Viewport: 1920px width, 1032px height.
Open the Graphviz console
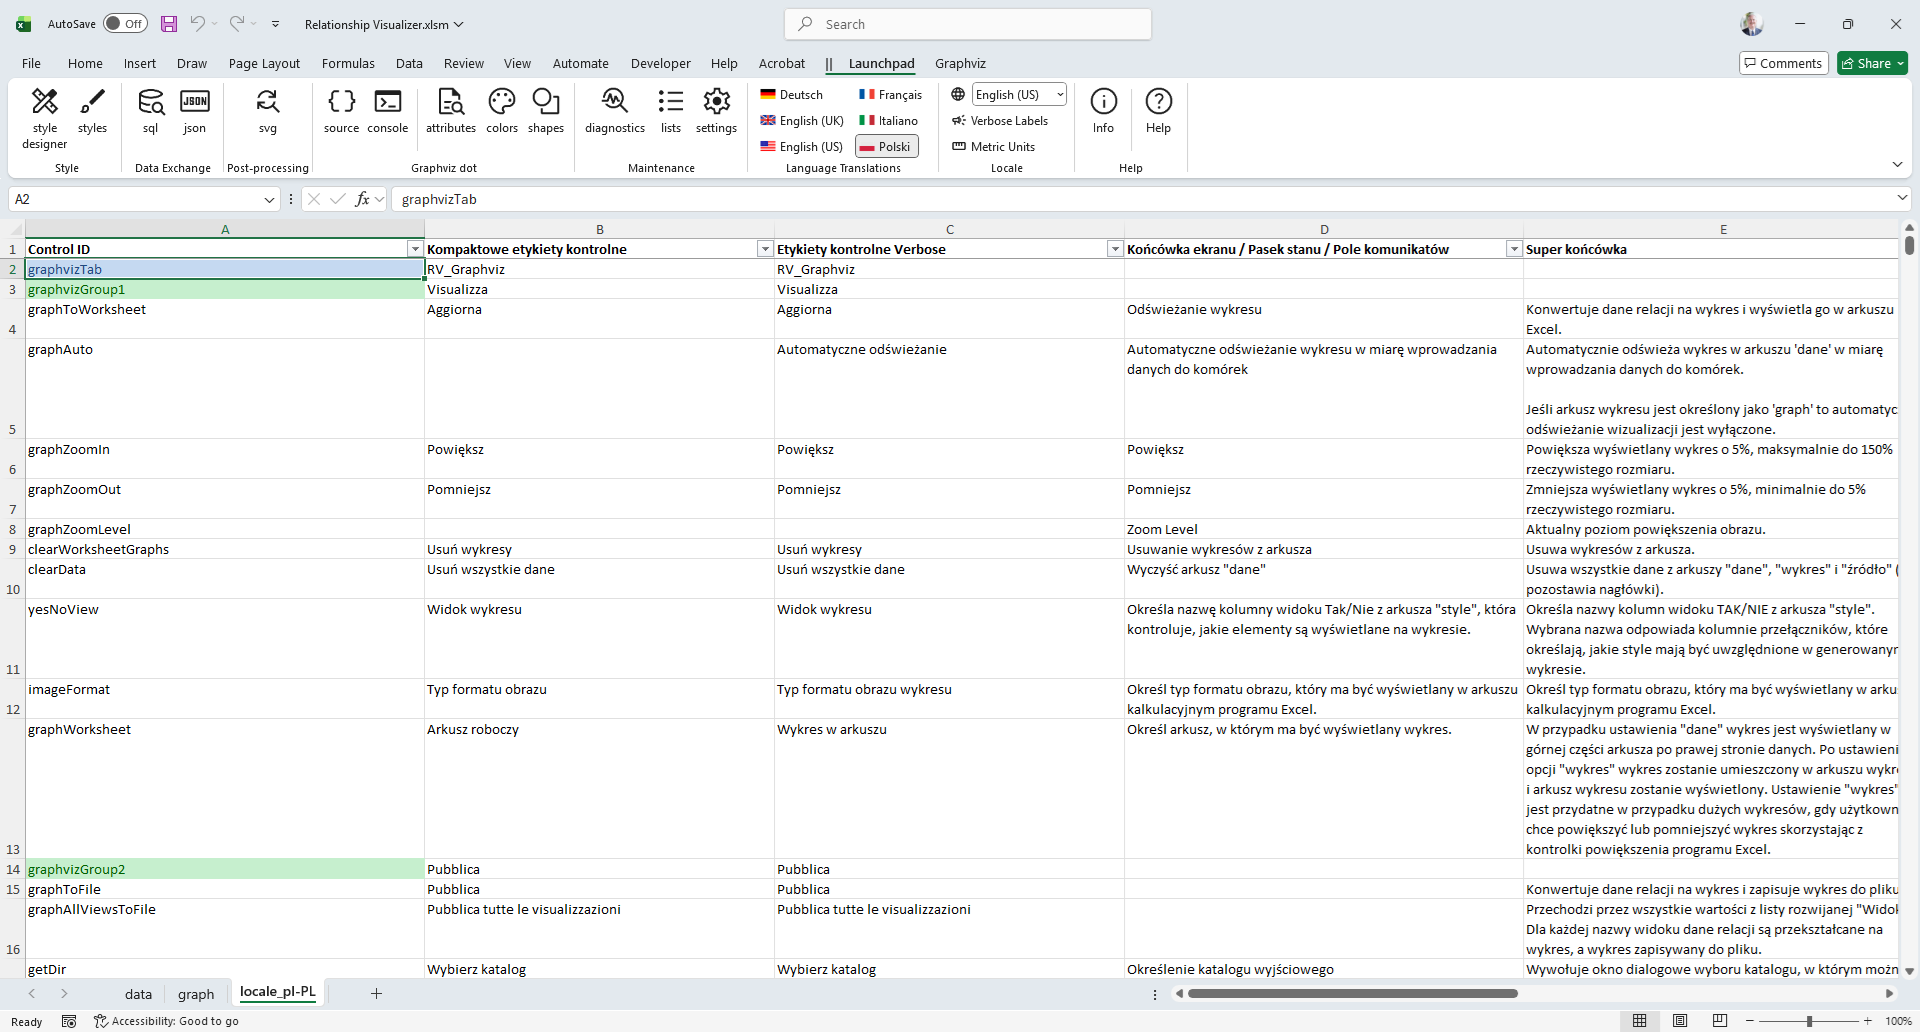[387, 110]
